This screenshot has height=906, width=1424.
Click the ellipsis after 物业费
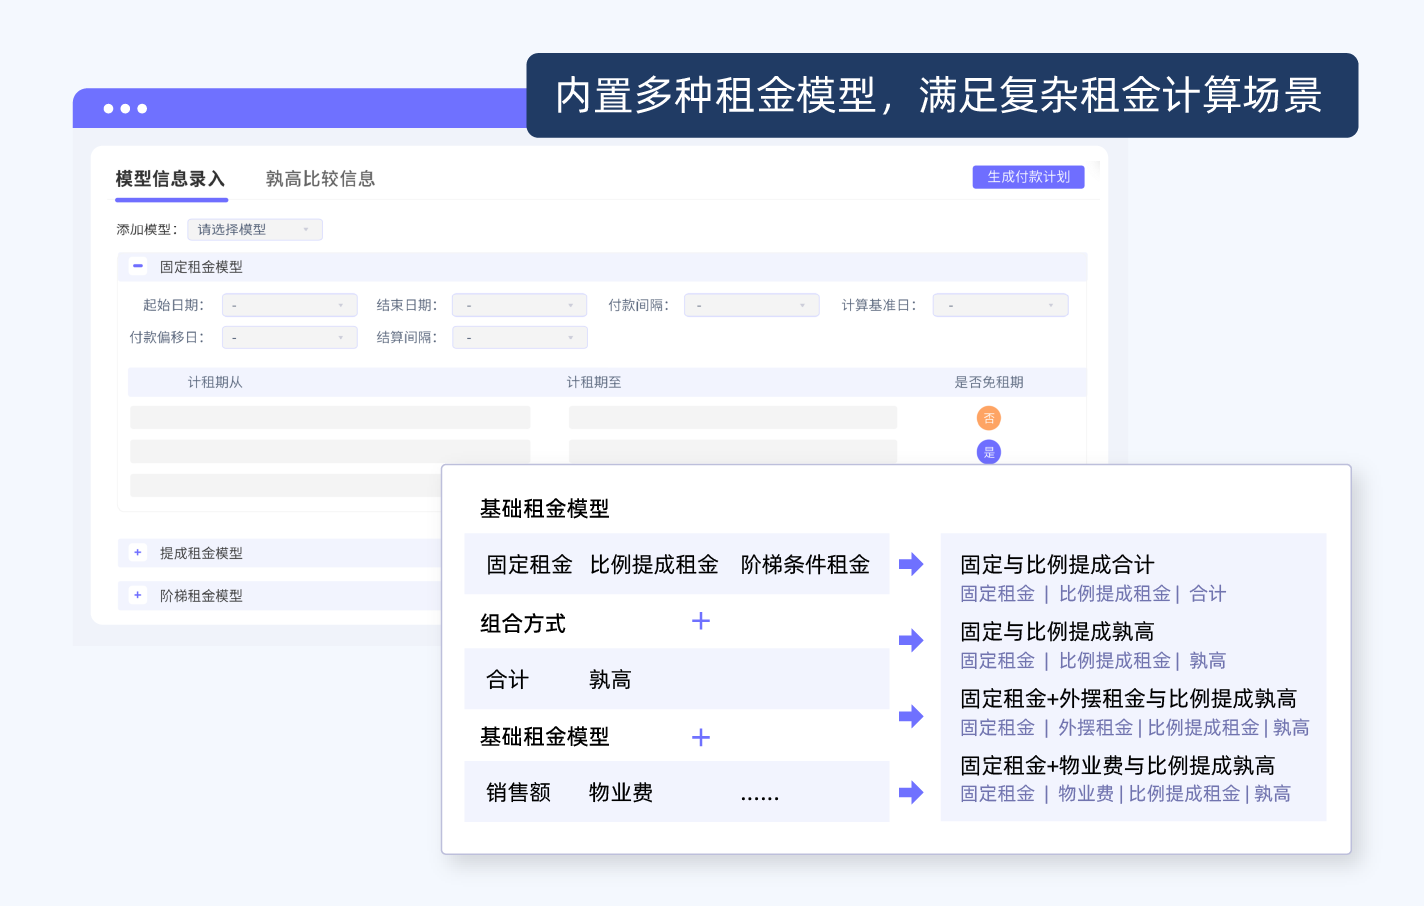point(760,797)
